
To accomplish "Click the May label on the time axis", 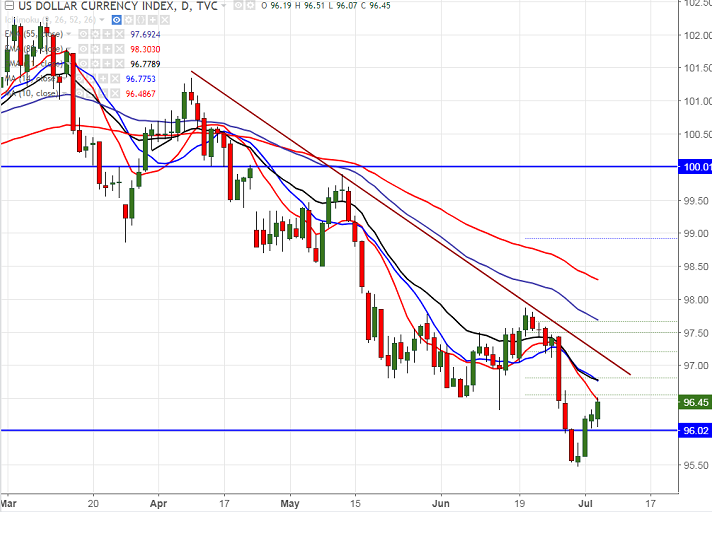I will 290,503.
